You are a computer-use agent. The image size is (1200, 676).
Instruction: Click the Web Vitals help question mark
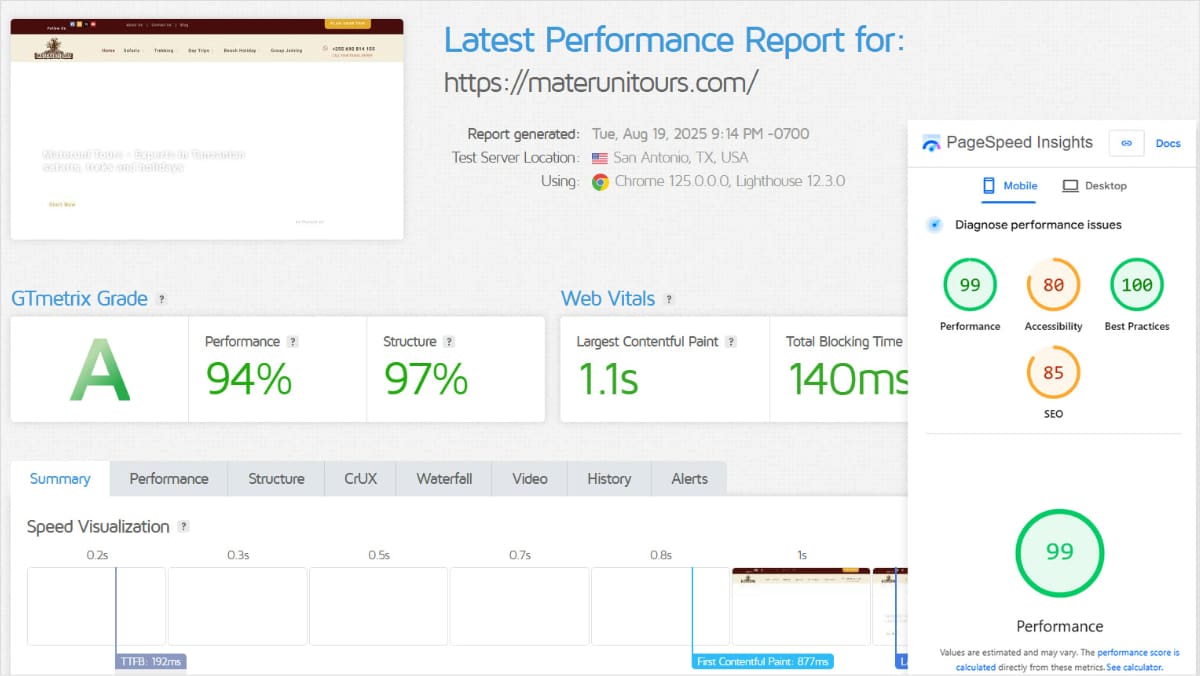pyautogui.click(x=669, y=299)
